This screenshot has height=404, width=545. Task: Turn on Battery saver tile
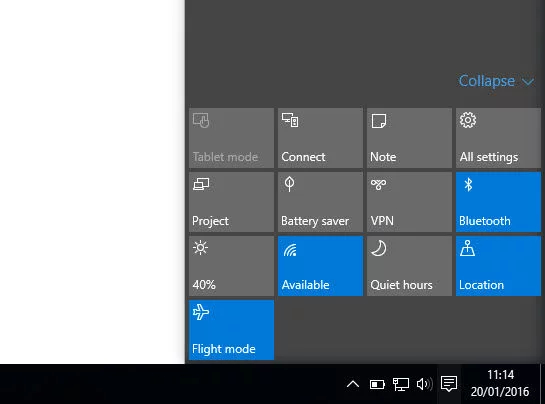tap(320, 202)
